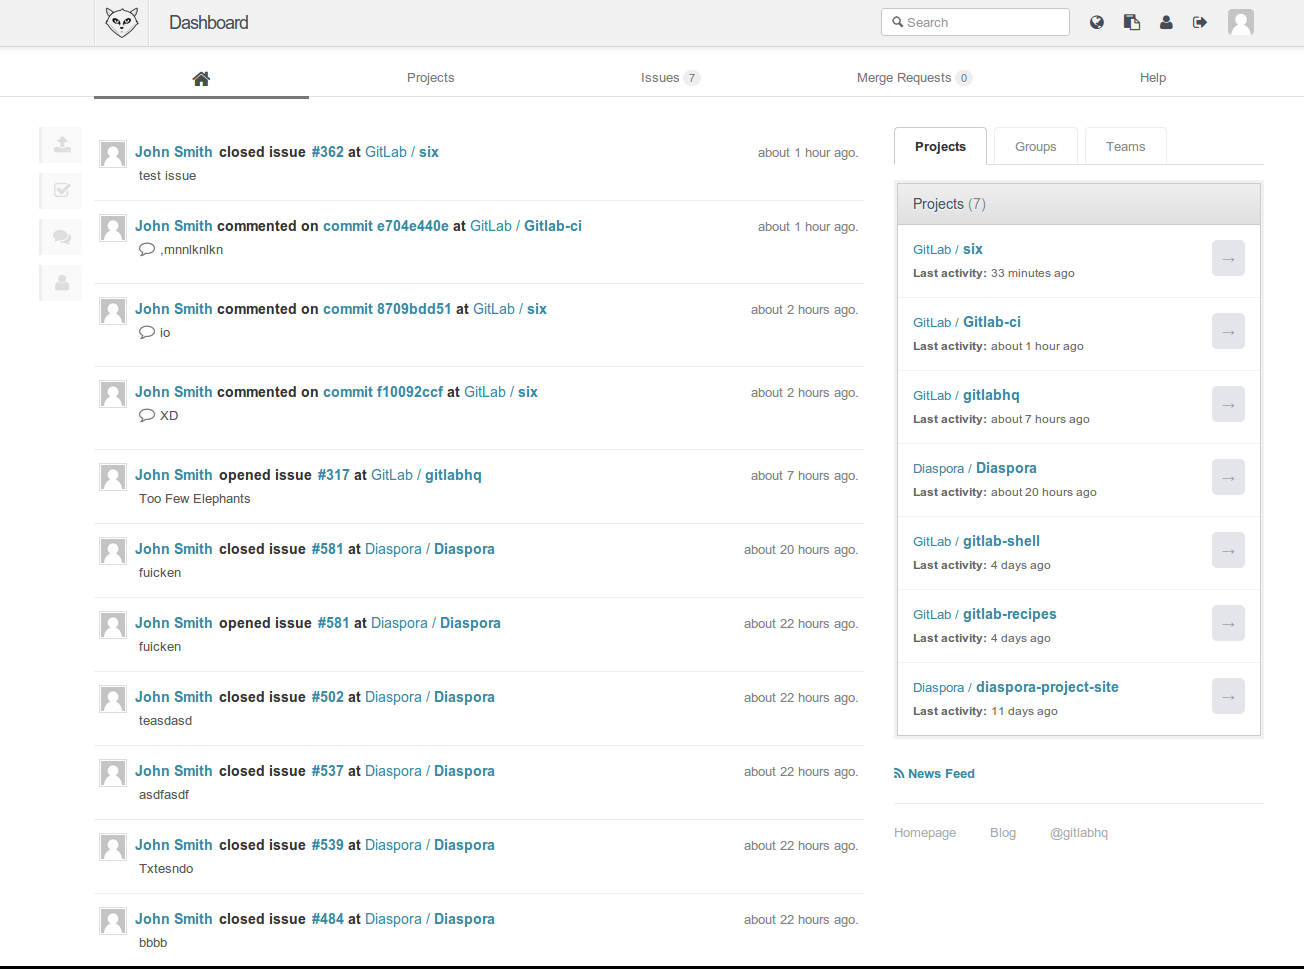Switch to the Groups sidebar tab
This screenshot has width=1304, height=969.
click(x=1035, y=147)
